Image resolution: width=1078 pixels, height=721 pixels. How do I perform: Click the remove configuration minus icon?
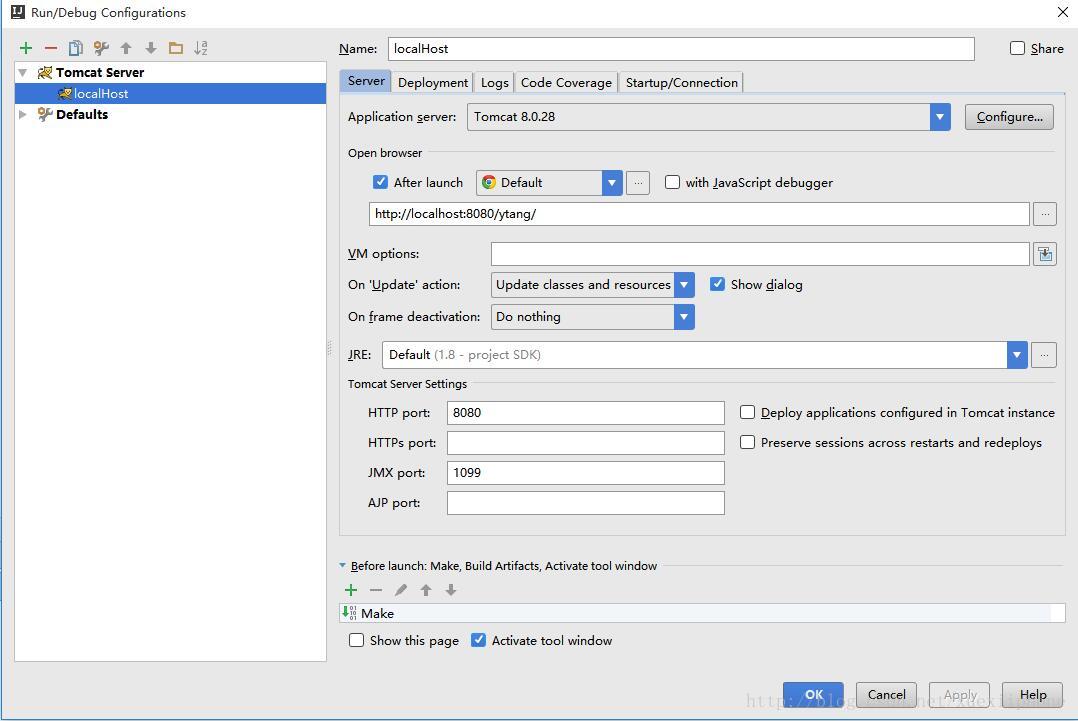pos(51,48)
